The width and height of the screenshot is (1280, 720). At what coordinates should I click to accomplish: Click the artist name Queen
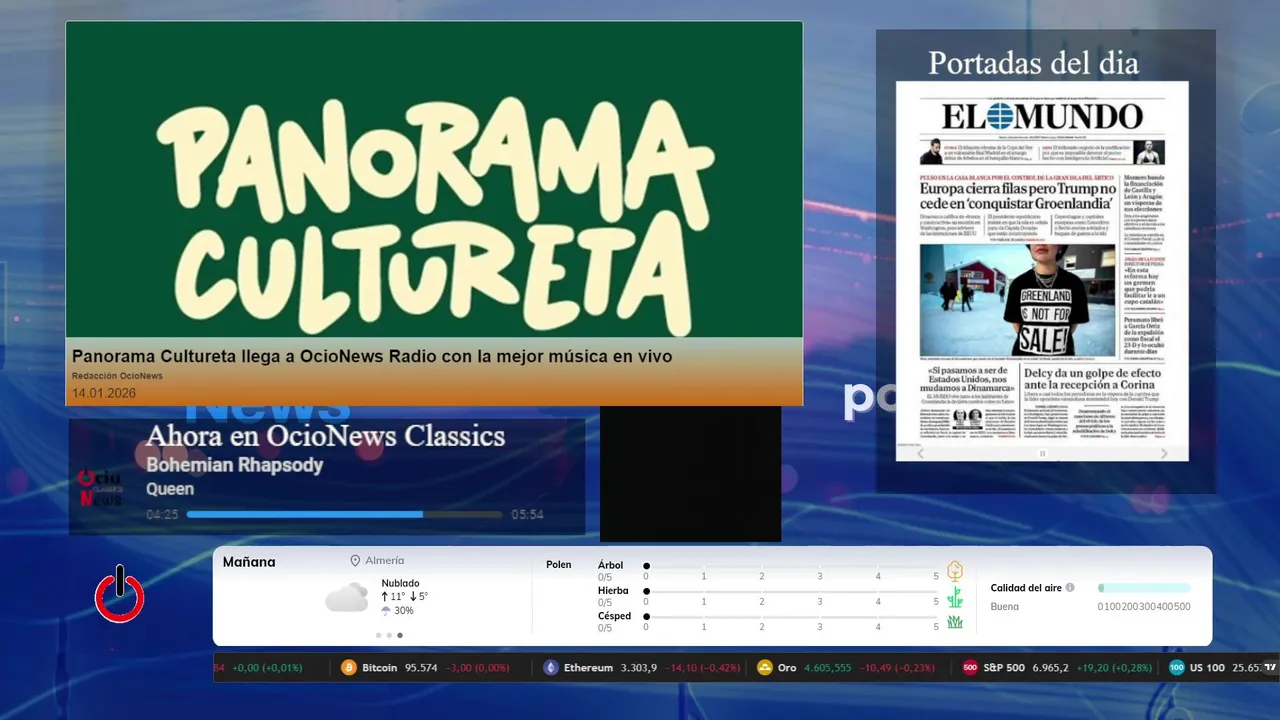[x=170, y=489]
